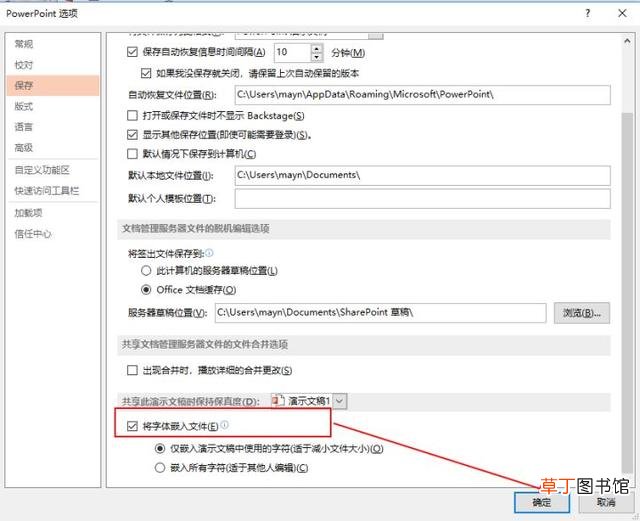The height and width of the screenshot is (521, 640).
Task: Click the 确定 button
Action: point(542,502)
